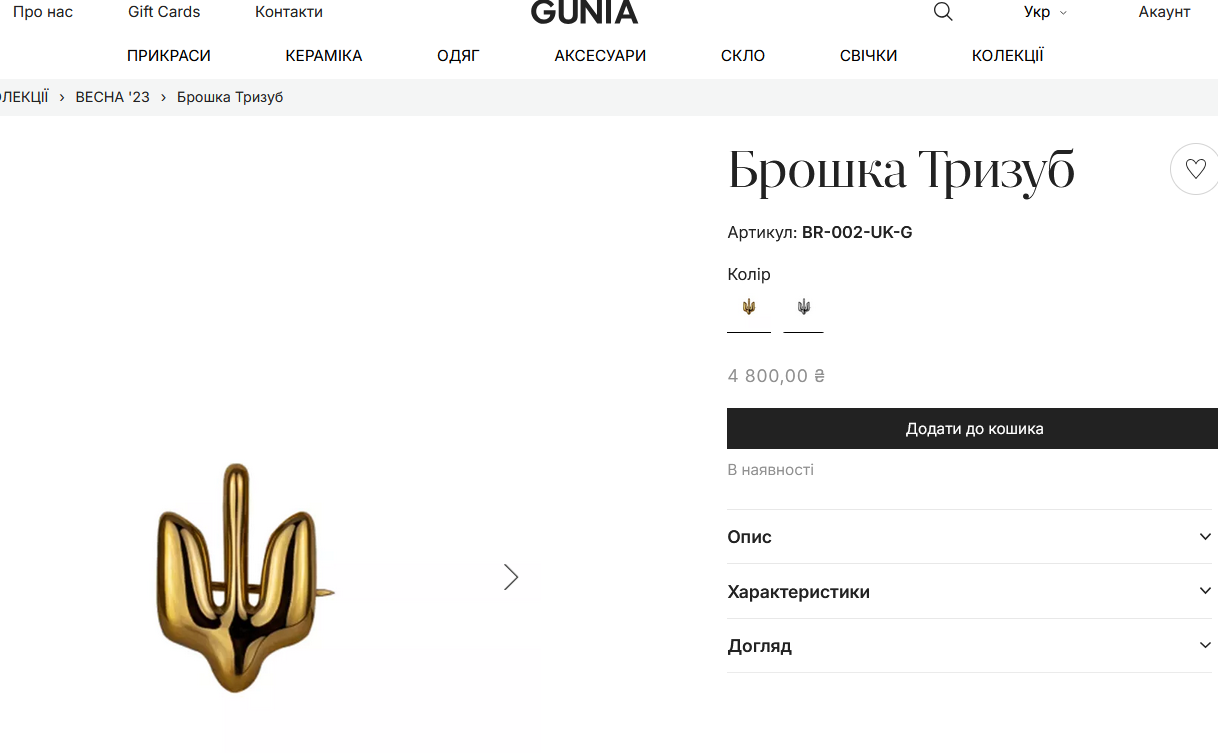1218x753 pixels.
Task: Open the КЕРАМІКА menu
Action: point(324,56)
